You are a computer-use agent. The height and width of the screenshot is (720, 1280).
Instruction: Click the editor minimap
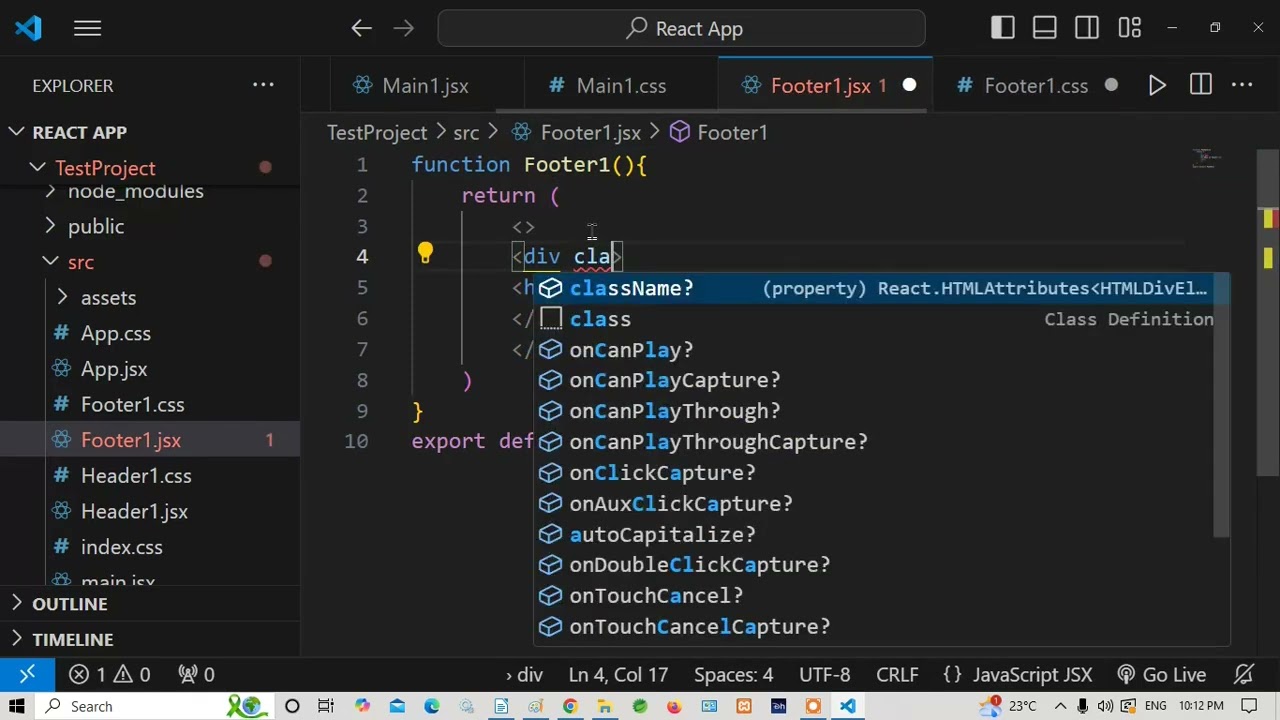tap(1207, 158)
